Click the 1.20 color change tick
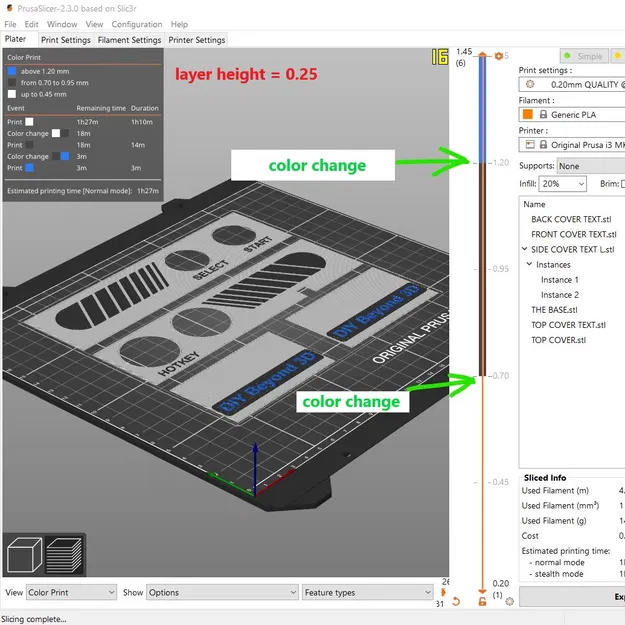 coord(501,163)
